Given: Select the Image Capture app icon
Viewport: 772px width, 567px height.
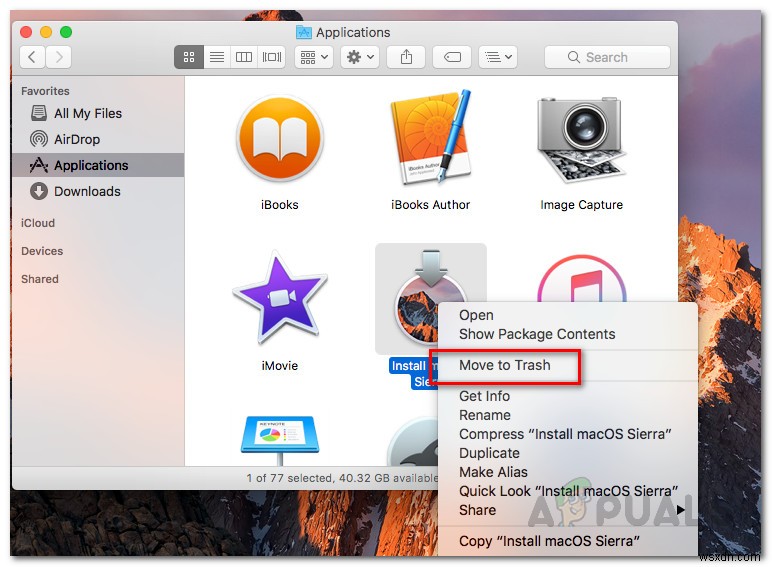Looking at the screenshot, I should (581, 139).
